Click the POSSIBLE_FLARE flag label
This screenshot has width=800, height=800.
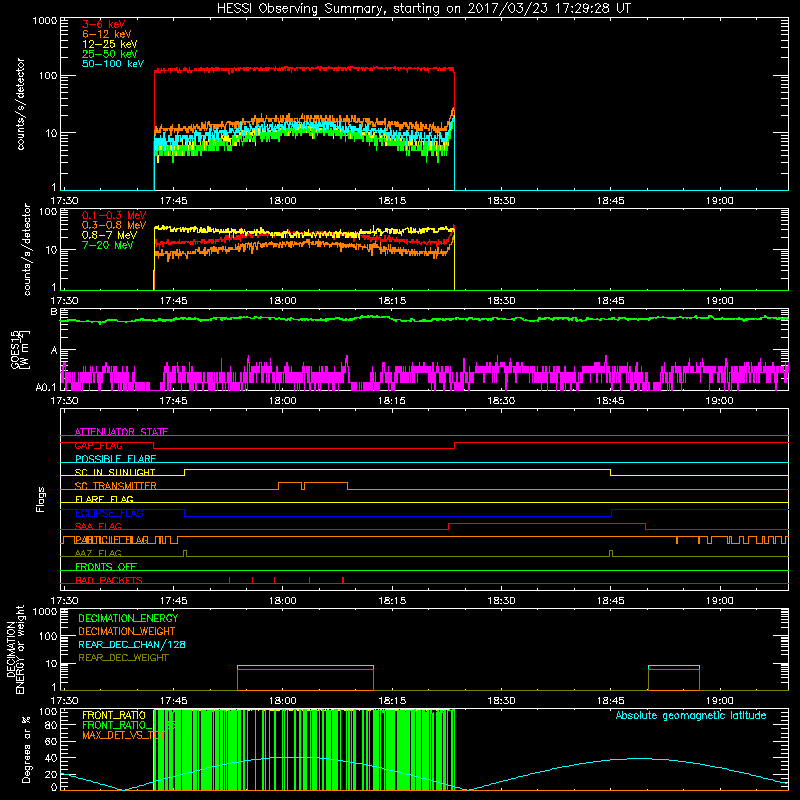pos(115,459)
